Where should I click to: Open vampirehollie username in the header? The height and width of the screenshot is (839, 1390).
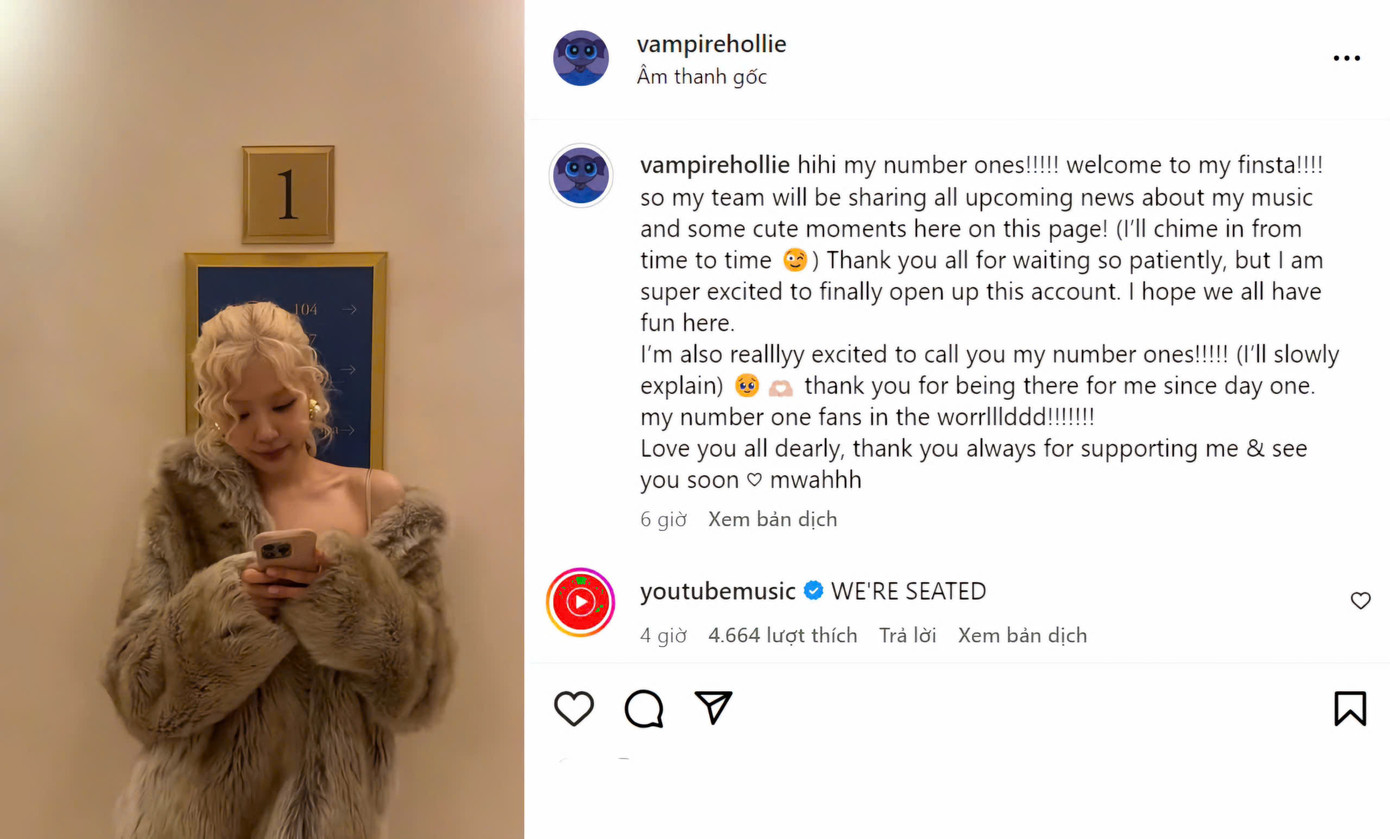[711, 44]
